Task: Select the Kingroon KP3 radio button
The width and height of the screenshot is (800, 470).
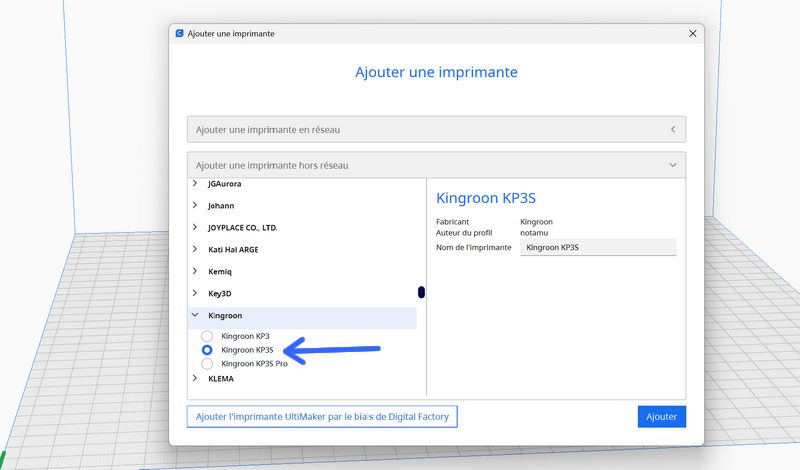Action: tap(207, 336)
